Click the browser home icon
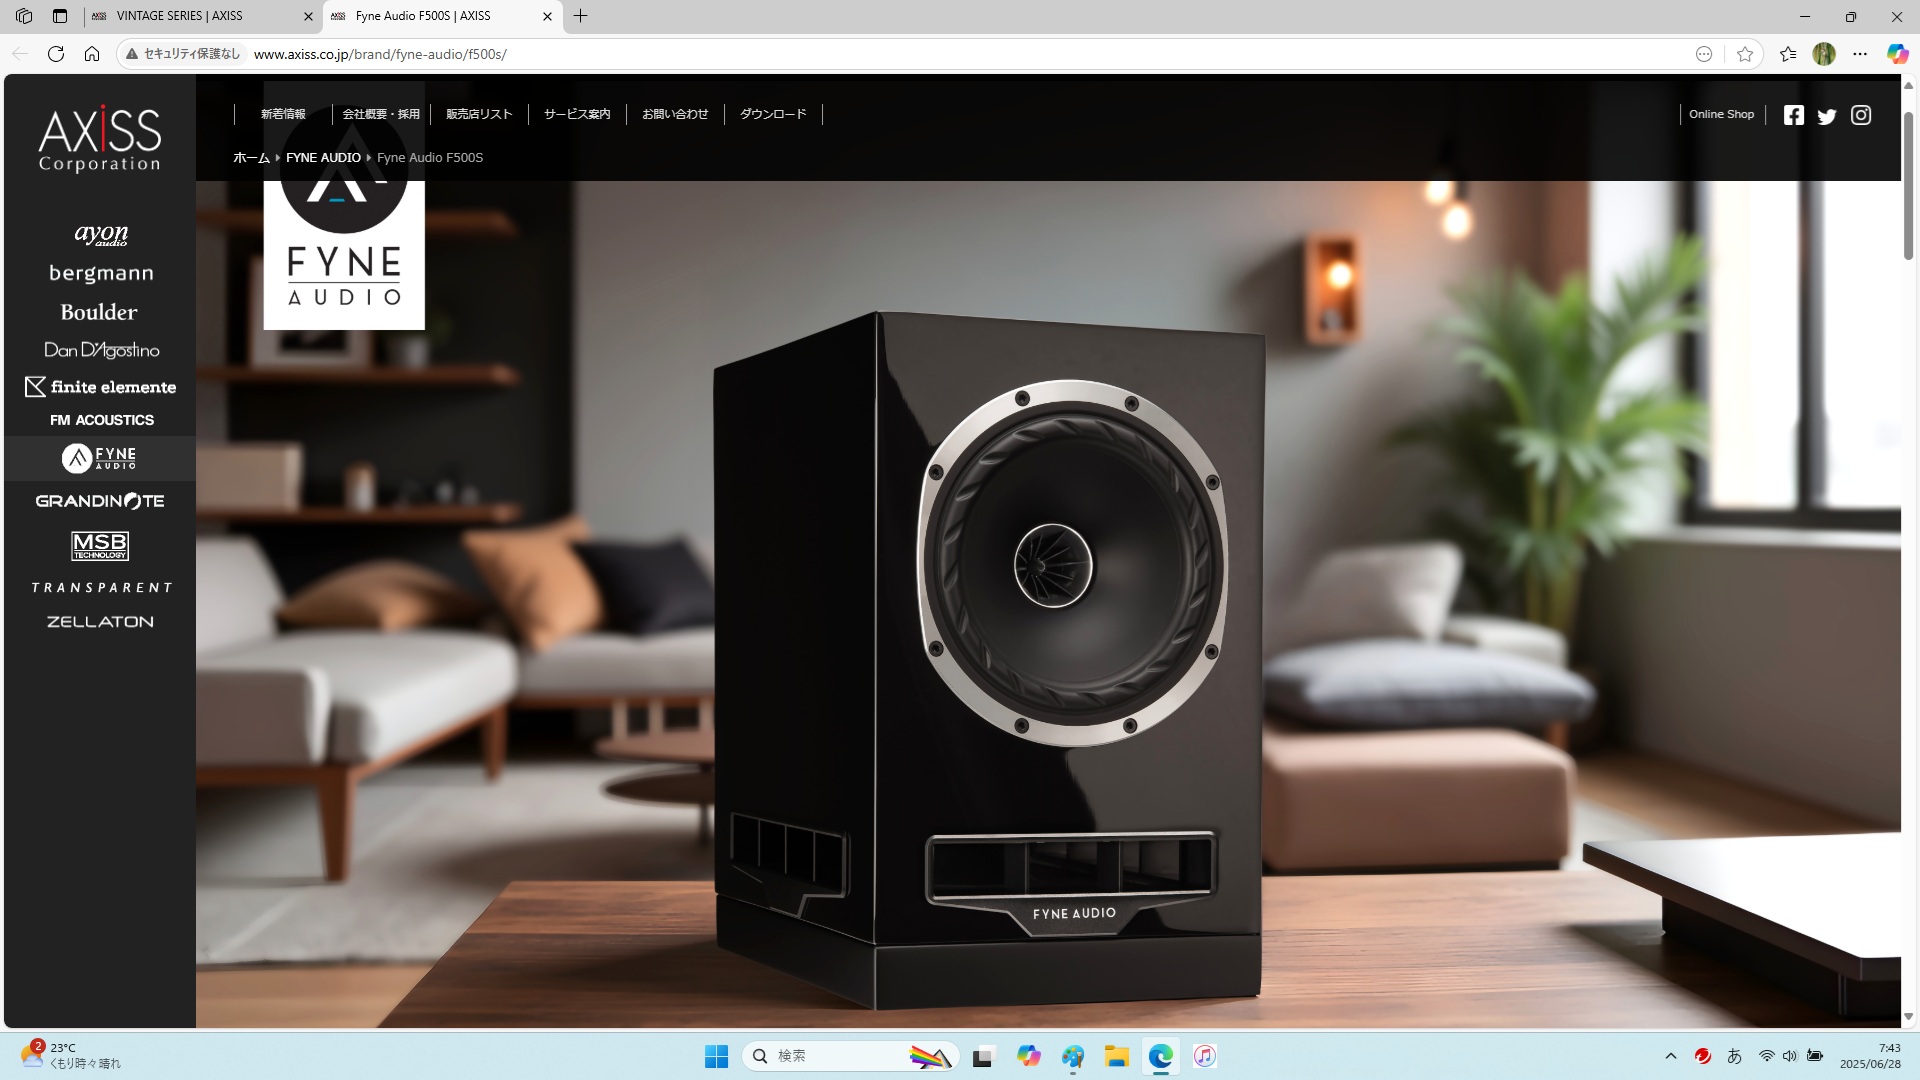The height and width of the screenshot is (1080, 1920). tap(92, 54)
